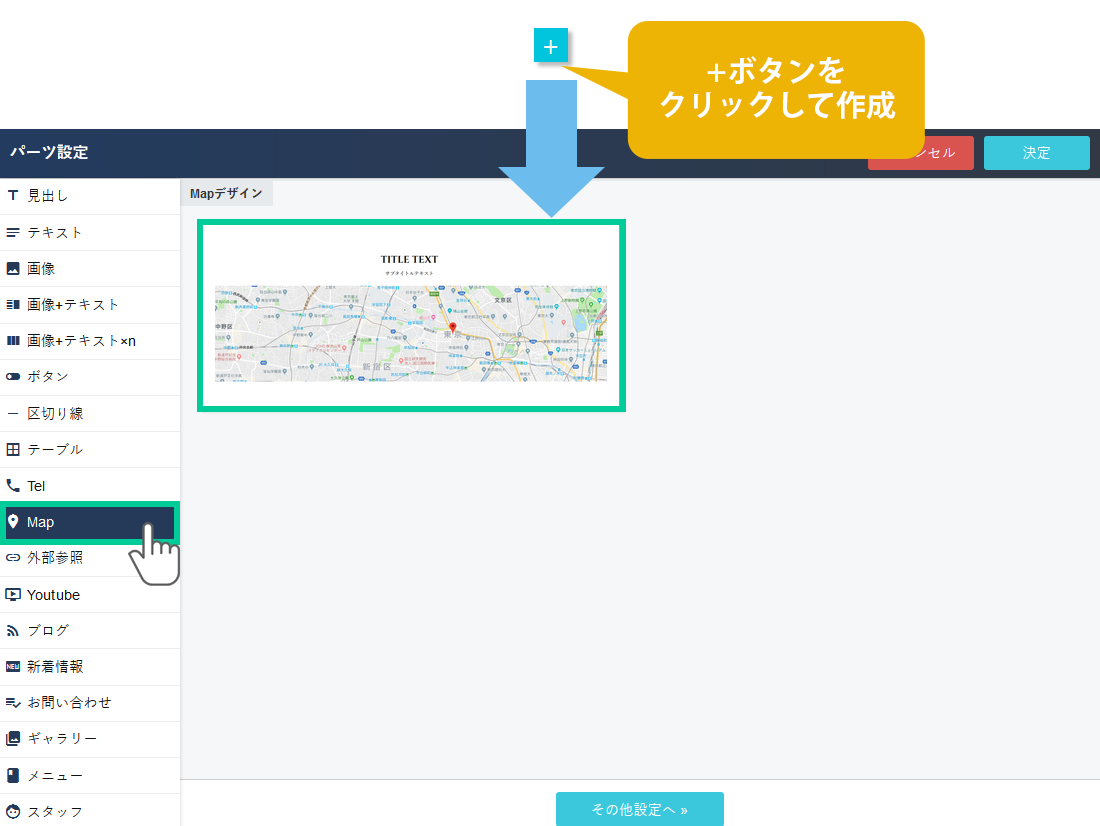Viewport: 1100px width, 826px height.
Task: Choose 画像+テキスト×n in sidebar
Action: click(x=81, y=341)
